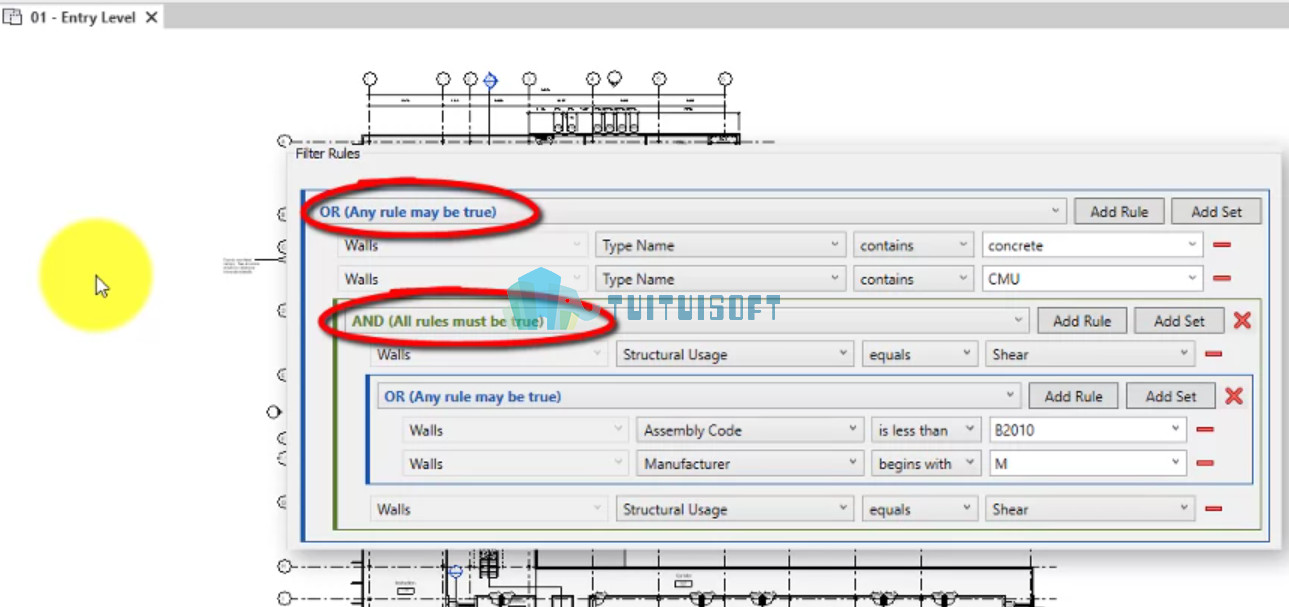Click the 'concrete' value field
Screen dimensions: 1289x607
point(1092,245)
